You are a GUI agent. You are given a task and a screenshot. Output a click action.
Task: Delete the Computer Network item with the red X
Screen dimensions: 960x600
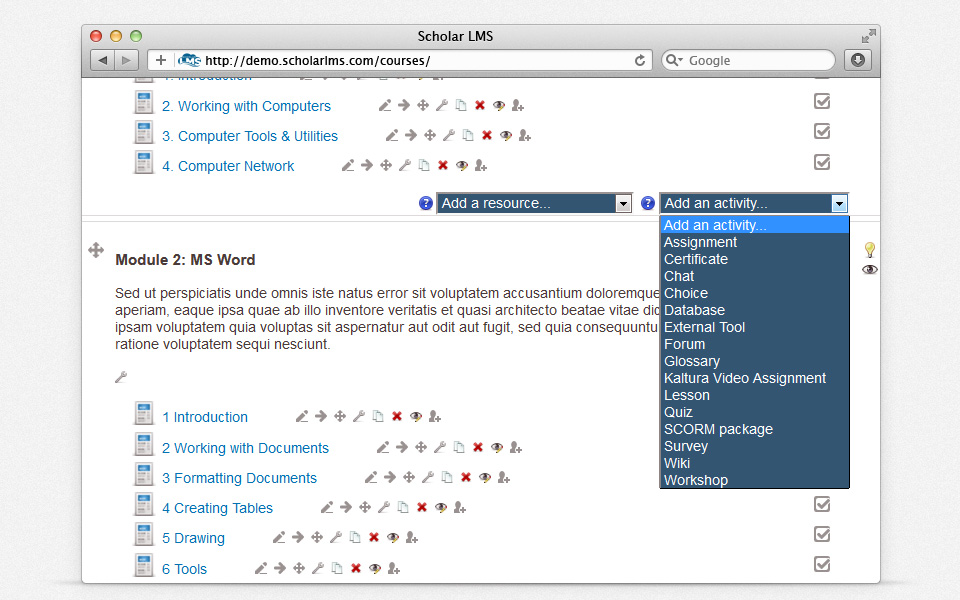[x=443, y=166]
